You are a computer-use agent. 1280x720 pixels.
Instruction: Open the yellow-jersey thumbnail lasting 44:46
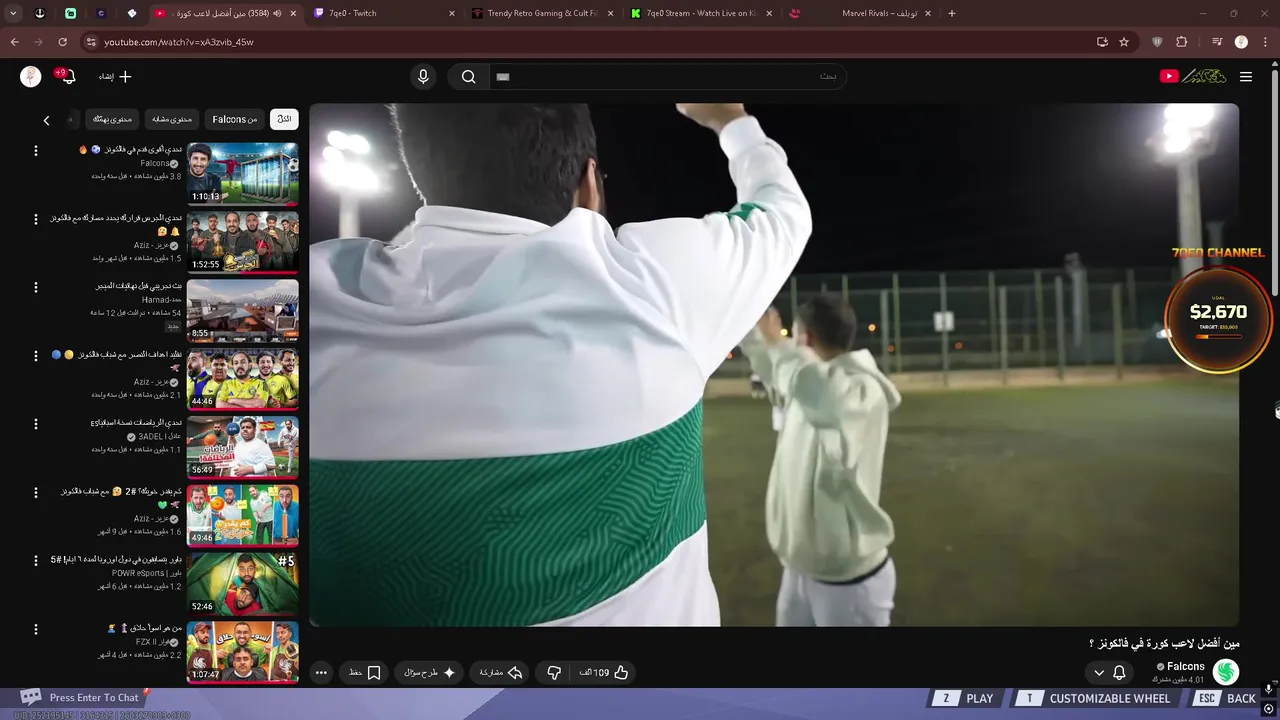242,379
